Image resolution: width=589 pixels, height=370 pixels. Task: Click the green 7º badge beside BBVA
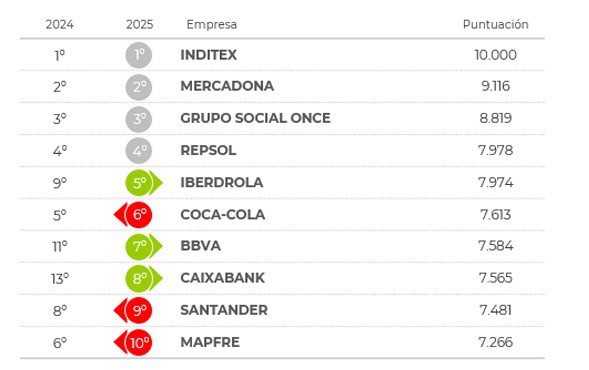pyautogui.click(x=143, y=246)
